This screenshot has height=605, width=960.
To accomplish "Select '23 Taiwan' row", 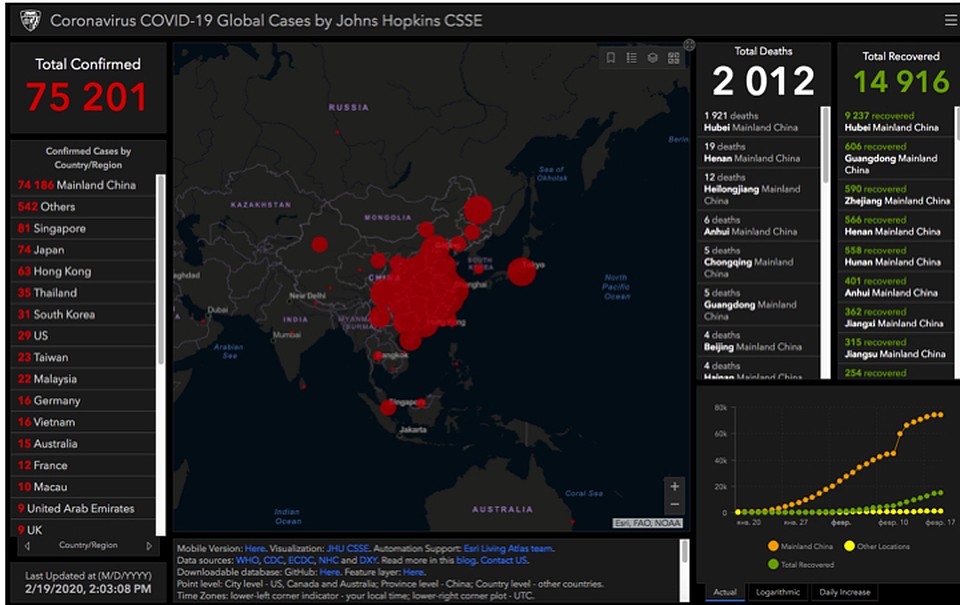I will pyautogui.click(x=83, y=357).
